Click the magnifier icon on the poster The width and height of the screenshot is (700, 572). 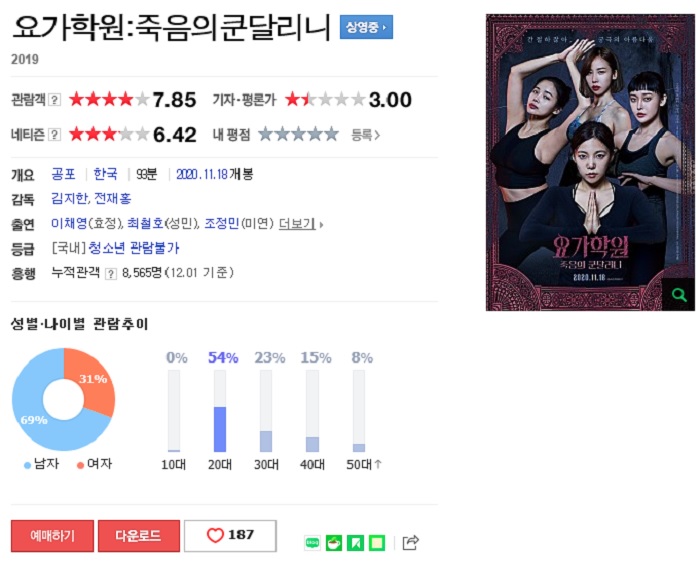click(679, 294)
